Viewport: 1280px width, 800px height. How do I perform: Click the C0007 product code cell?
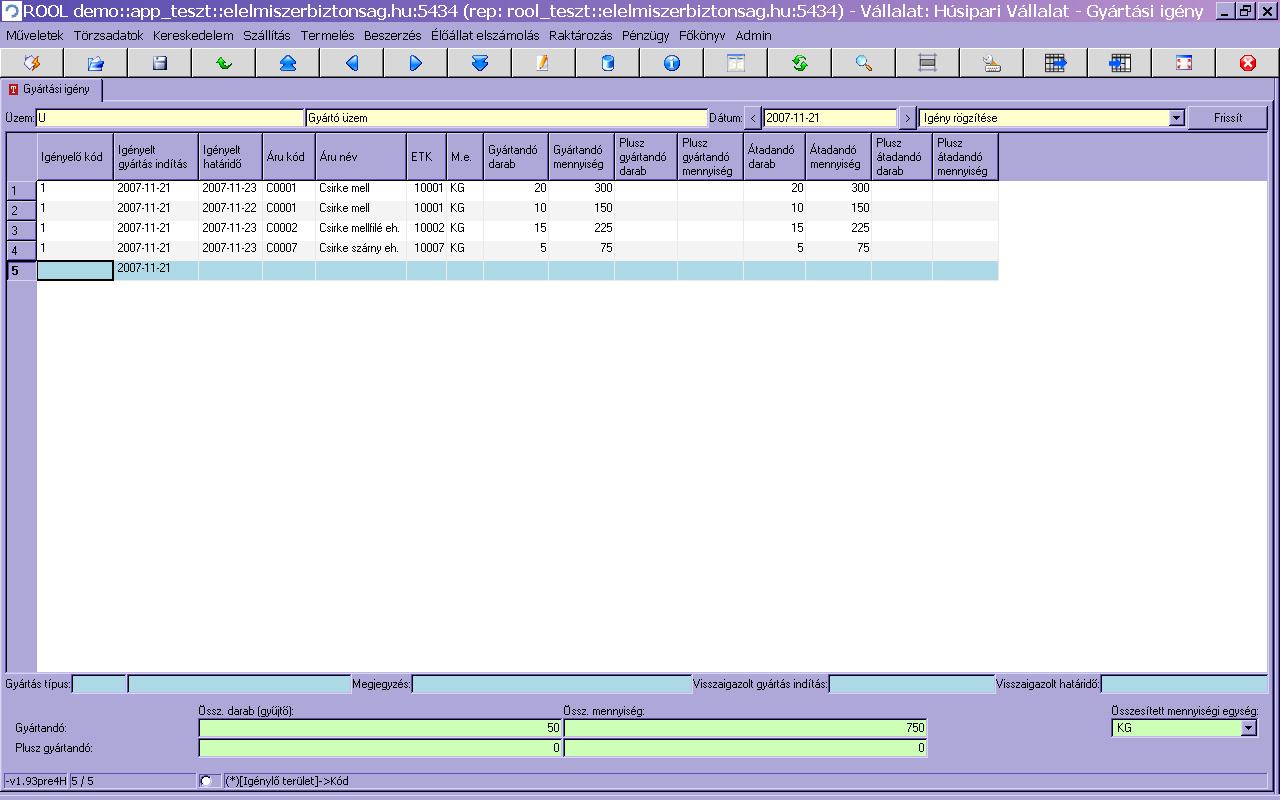(x=289, y=248)
